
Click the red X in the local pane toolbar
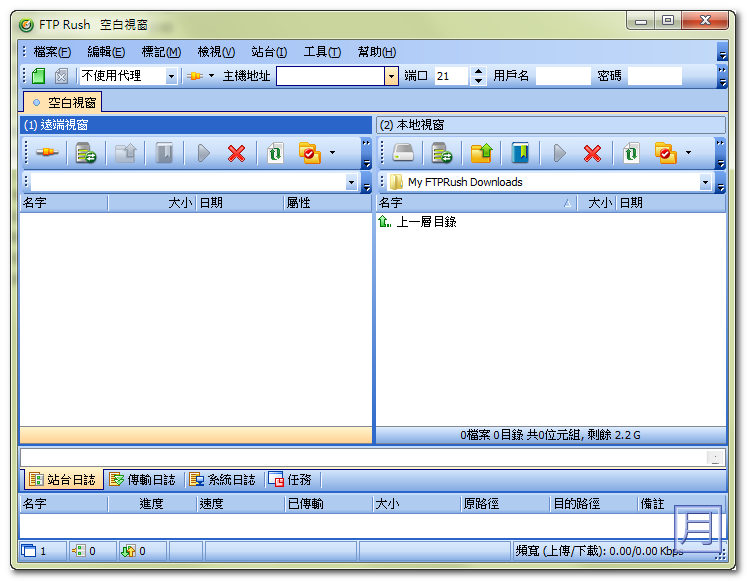(592, 153)
